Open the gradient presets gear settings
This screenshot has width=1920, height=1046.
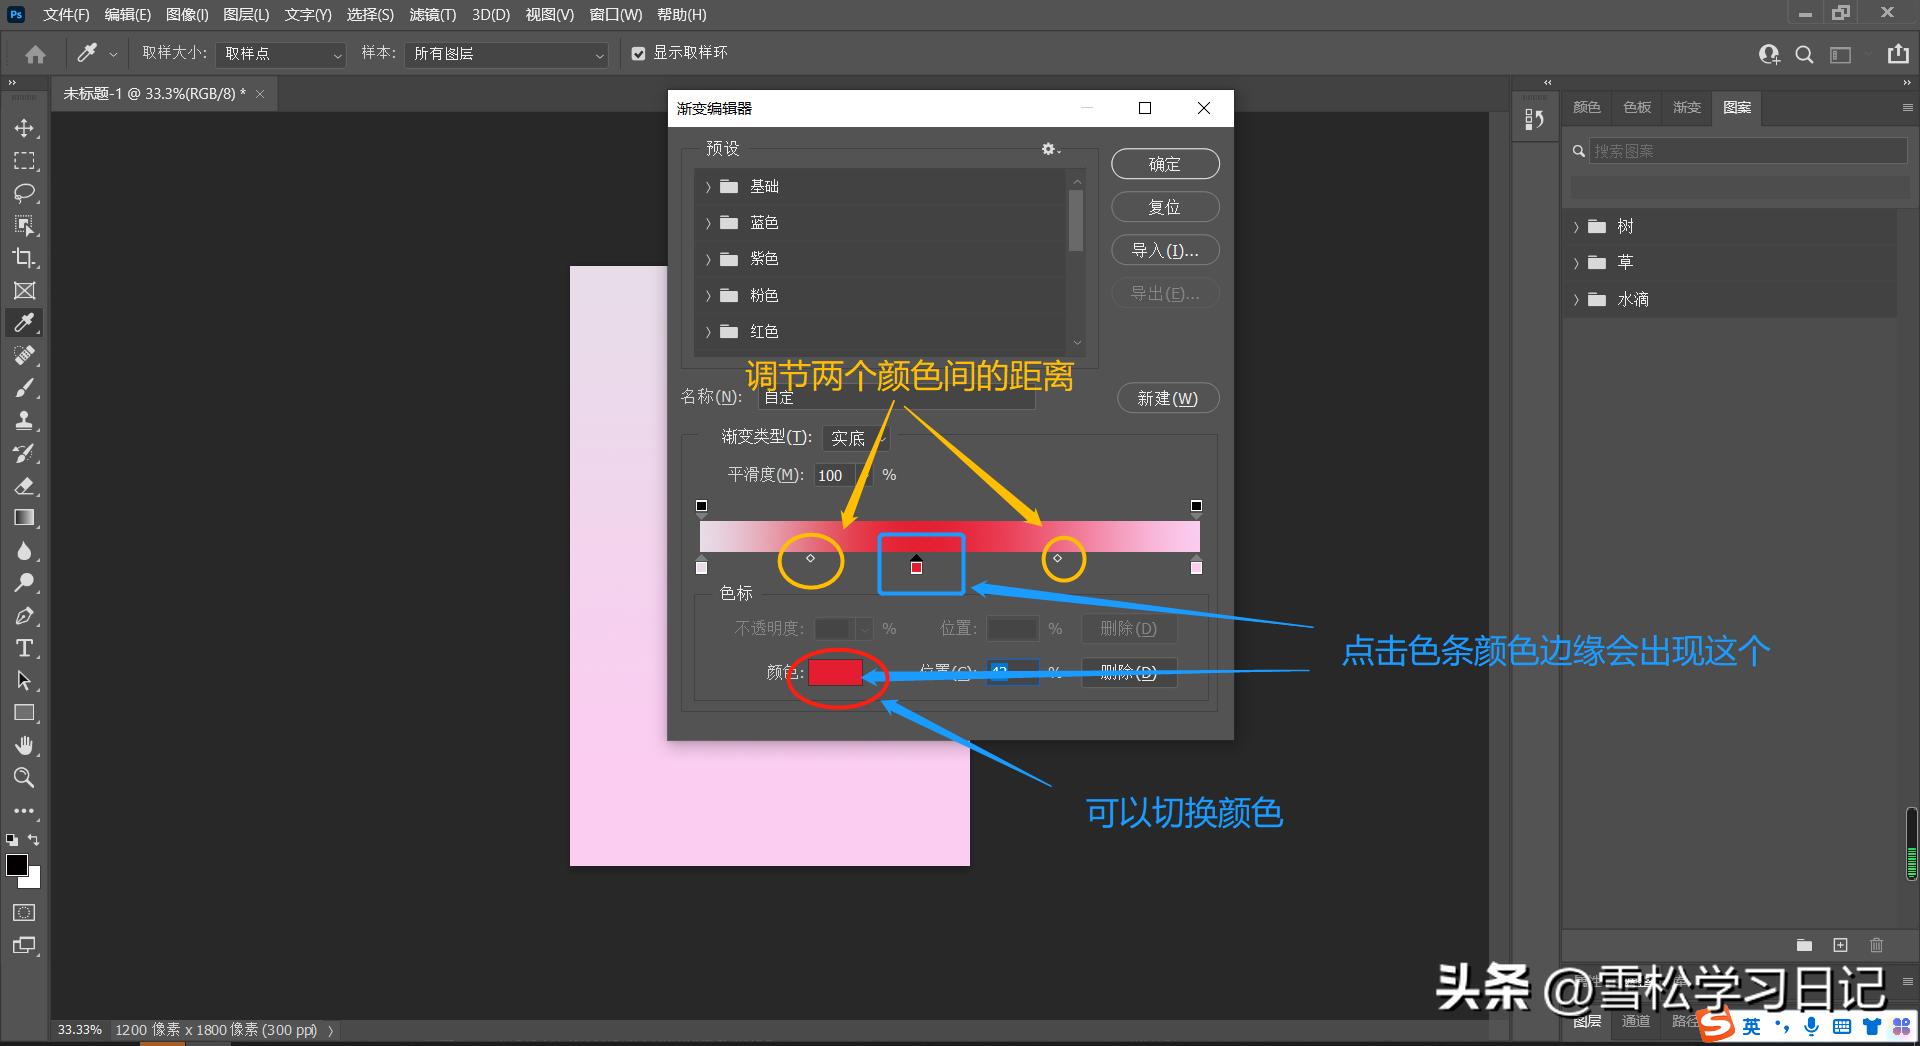coord(1049,149)
